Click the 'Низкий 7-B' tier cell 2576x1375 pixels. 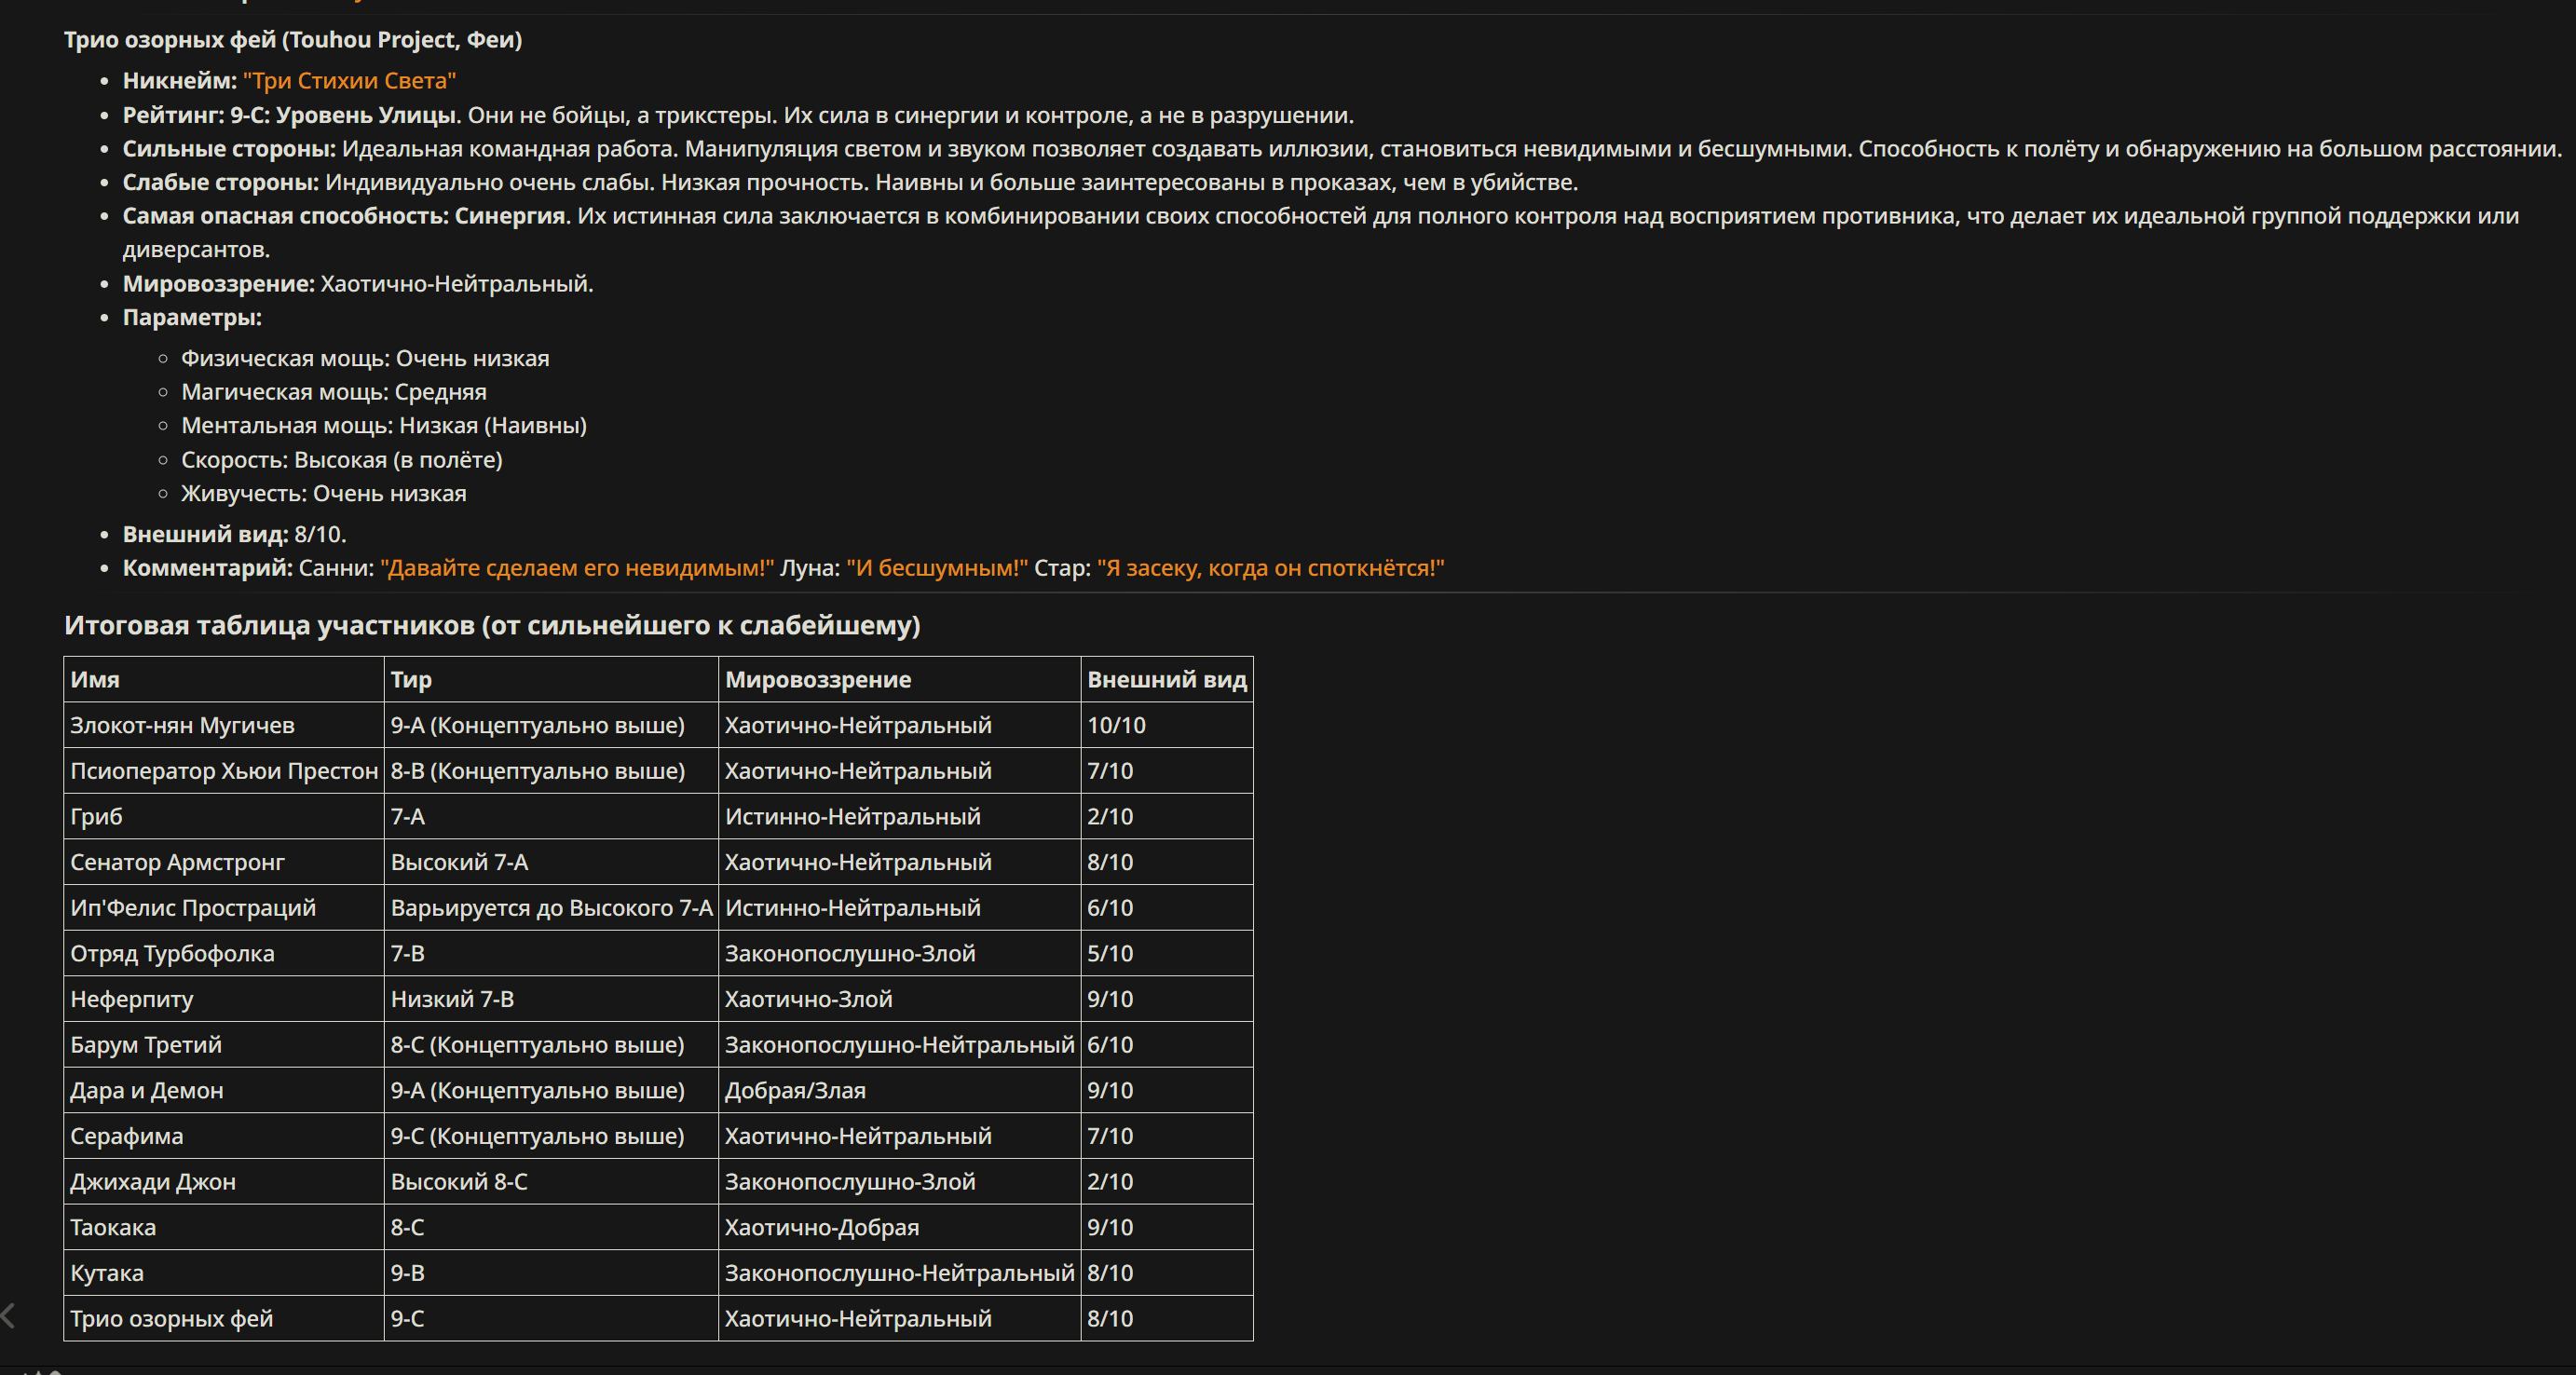(551, 999)
